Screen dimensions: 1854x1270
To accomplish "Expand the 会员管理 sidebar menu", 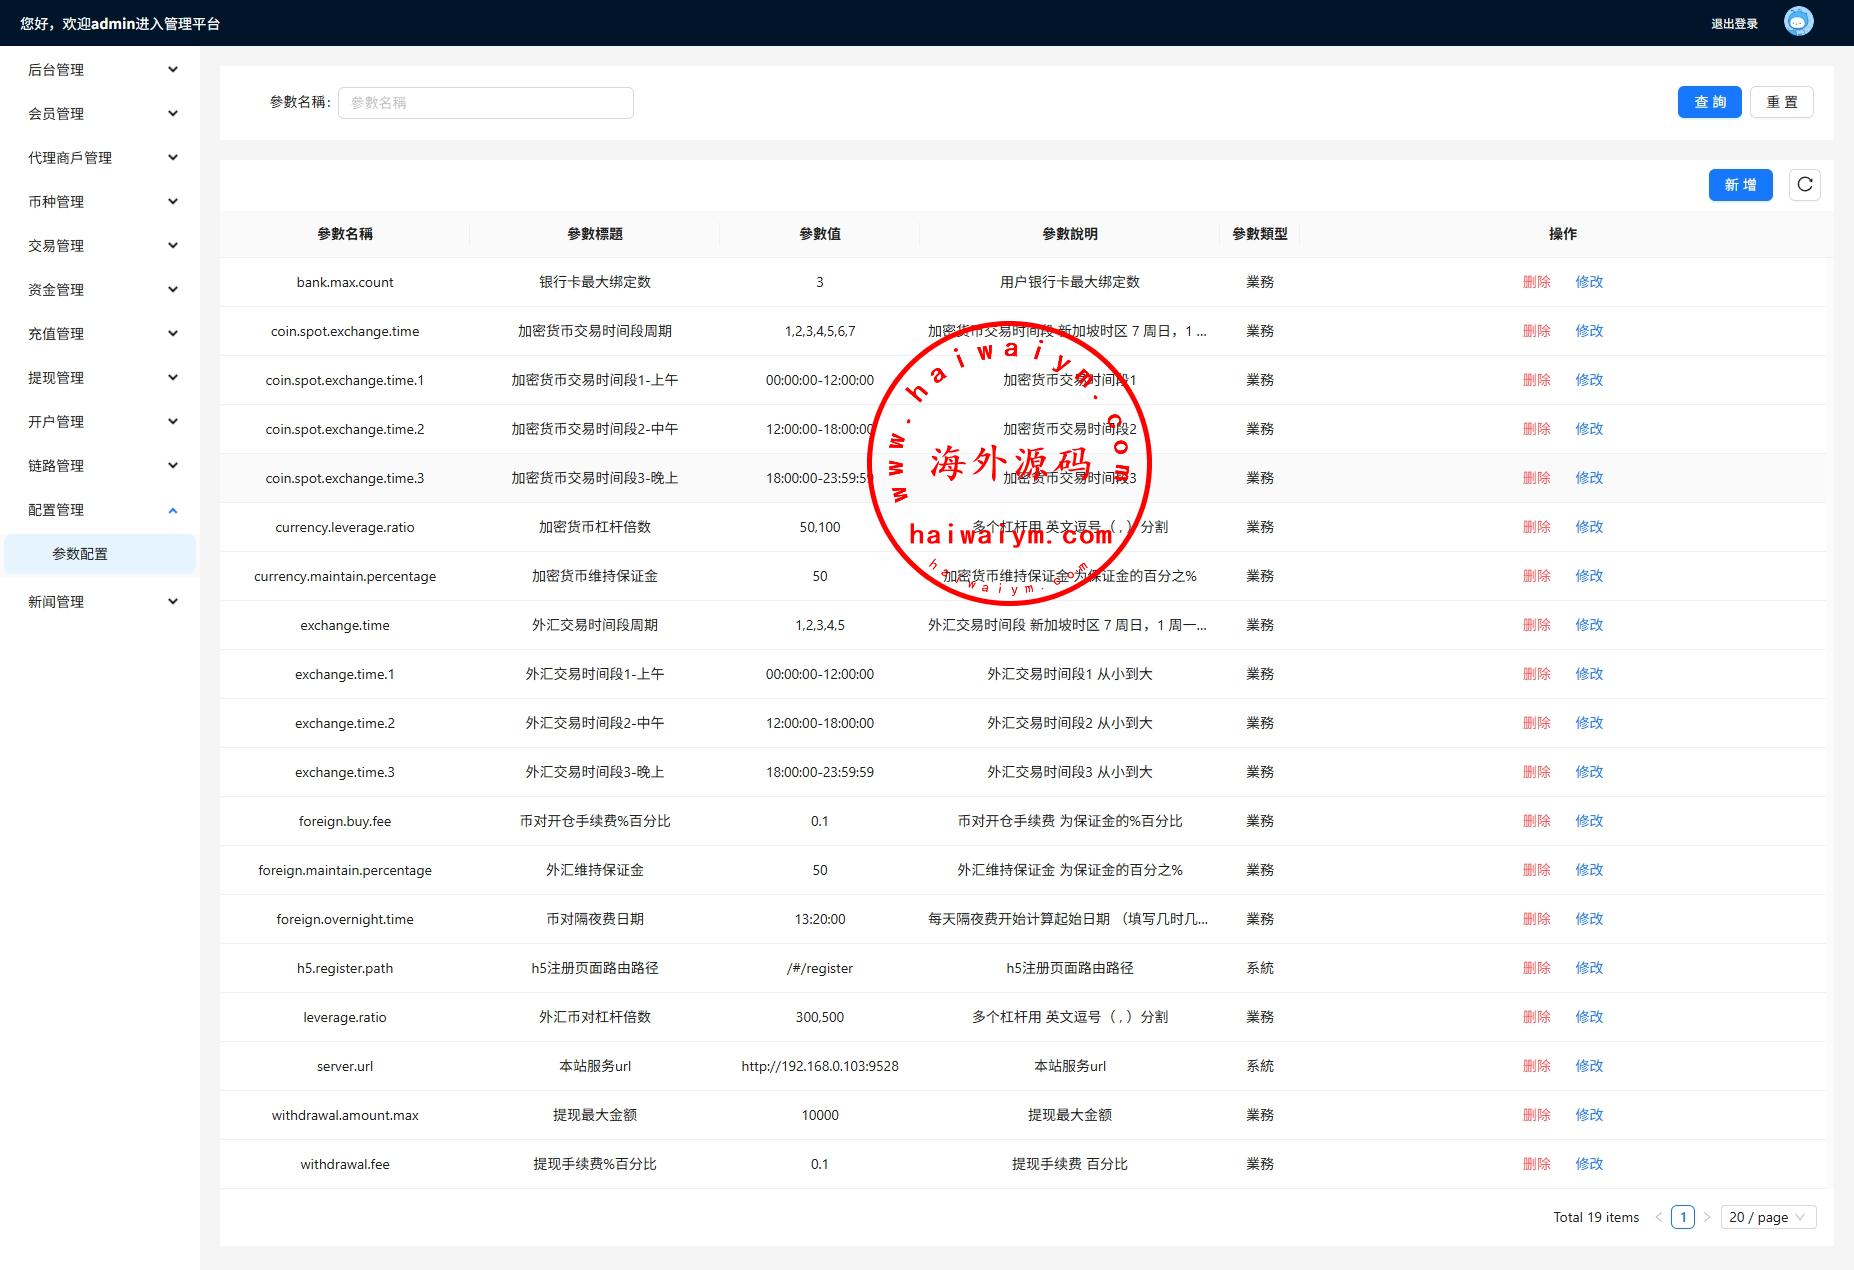I will tap(173, 114).
